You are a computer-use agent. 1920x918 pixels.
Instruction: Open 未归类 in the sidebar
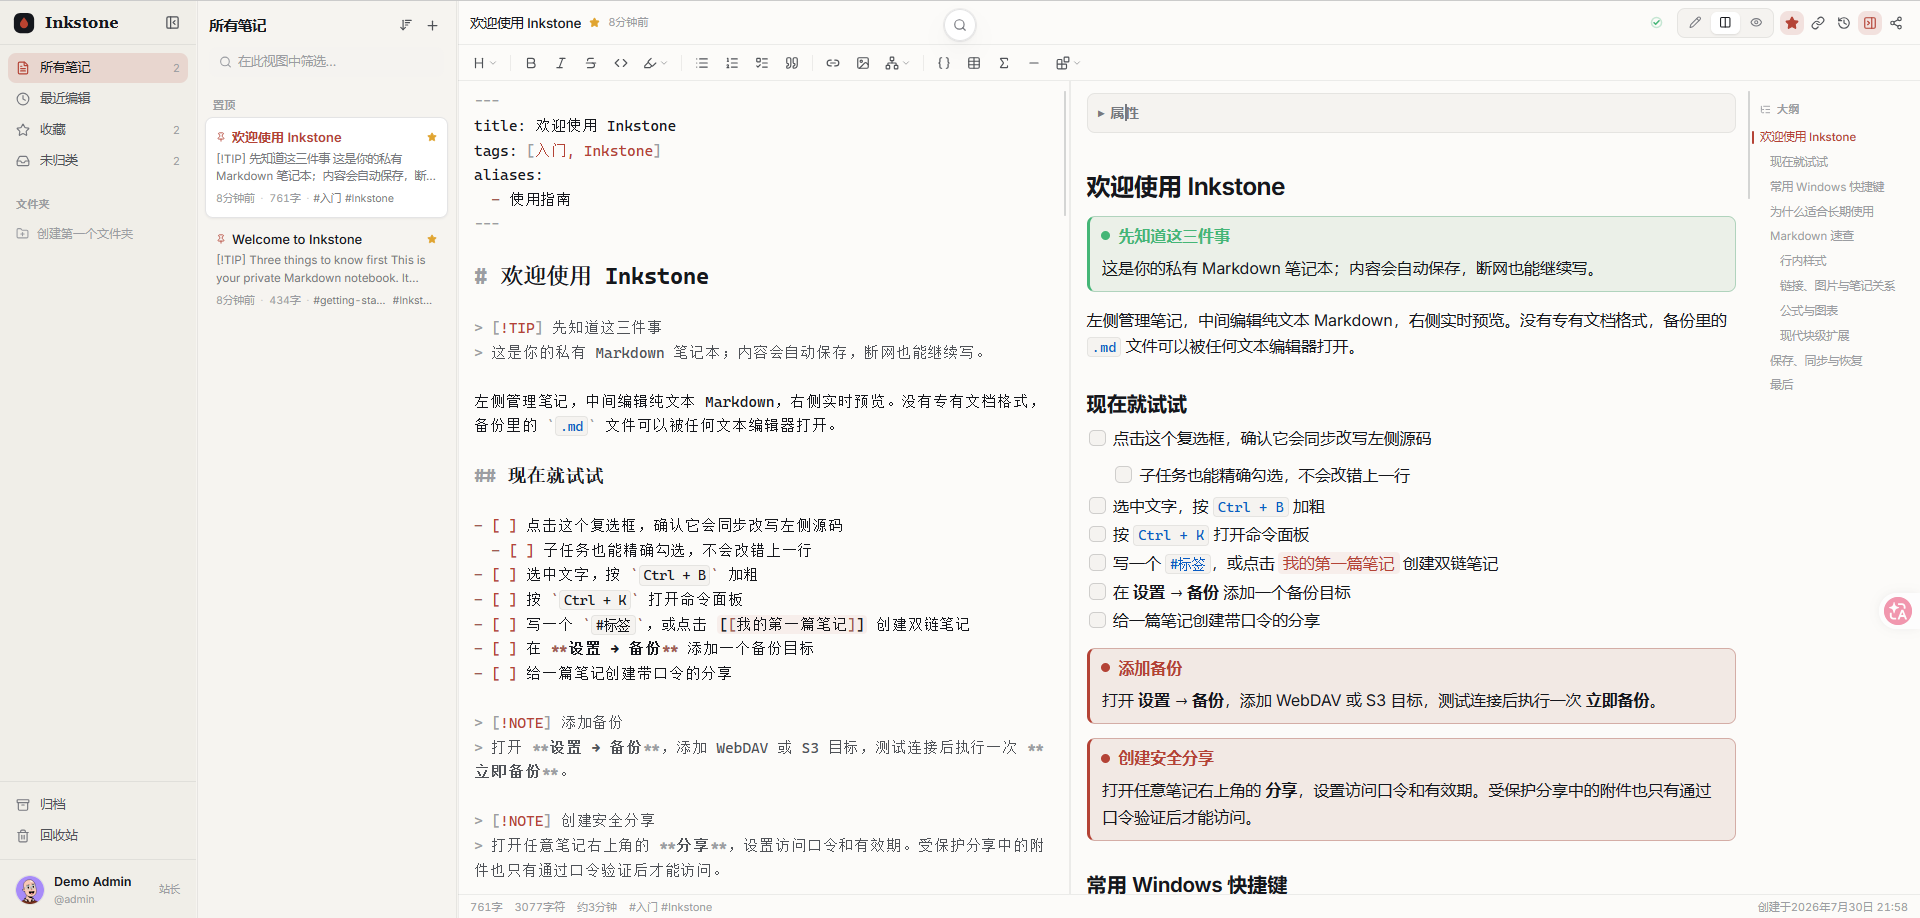tap(98, 160)
